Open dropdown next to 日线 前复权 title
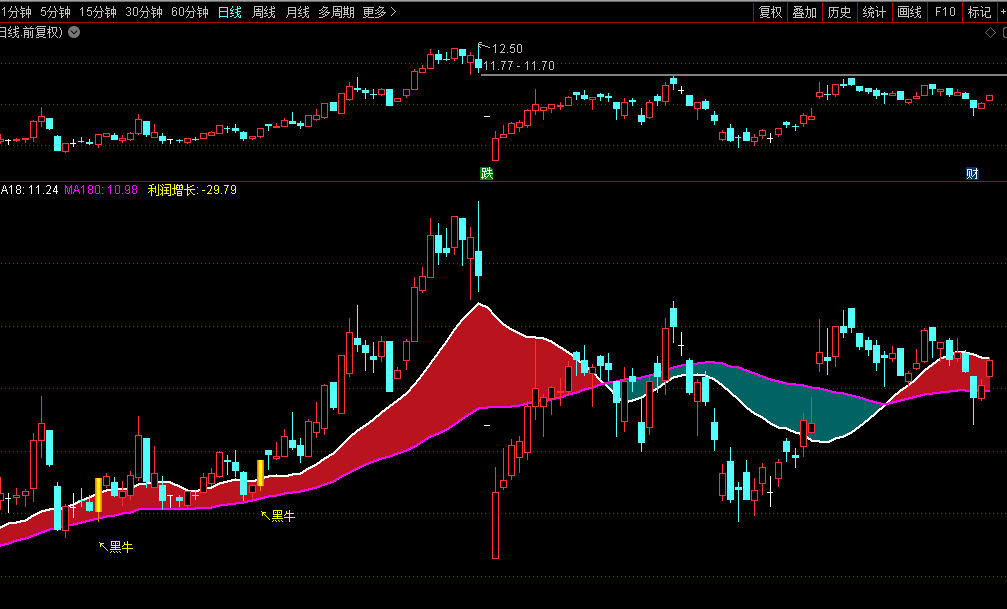 74,32
